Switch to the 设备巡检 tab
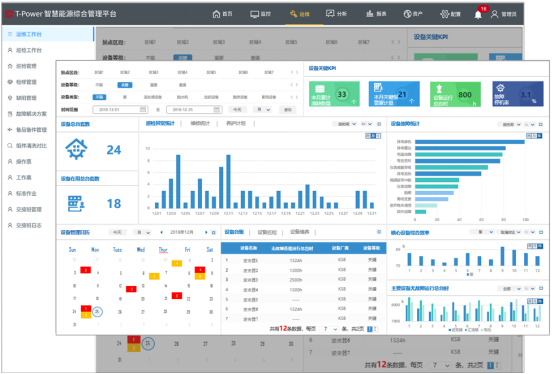Screen dimensions: 554x374 coord(267,232)
